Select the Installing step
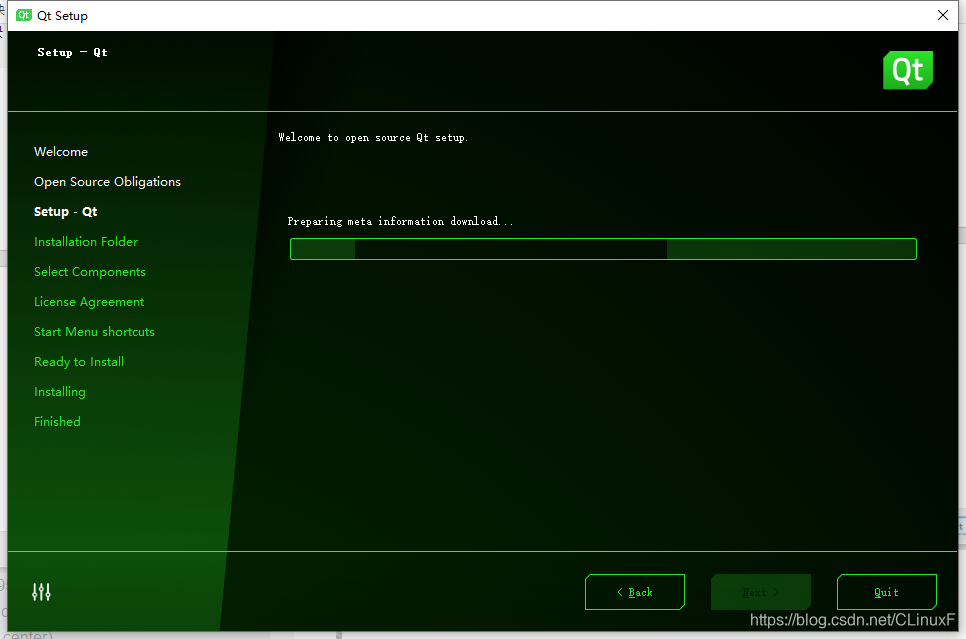The width and height of the screenshot is (966, 639). point(60,392)
